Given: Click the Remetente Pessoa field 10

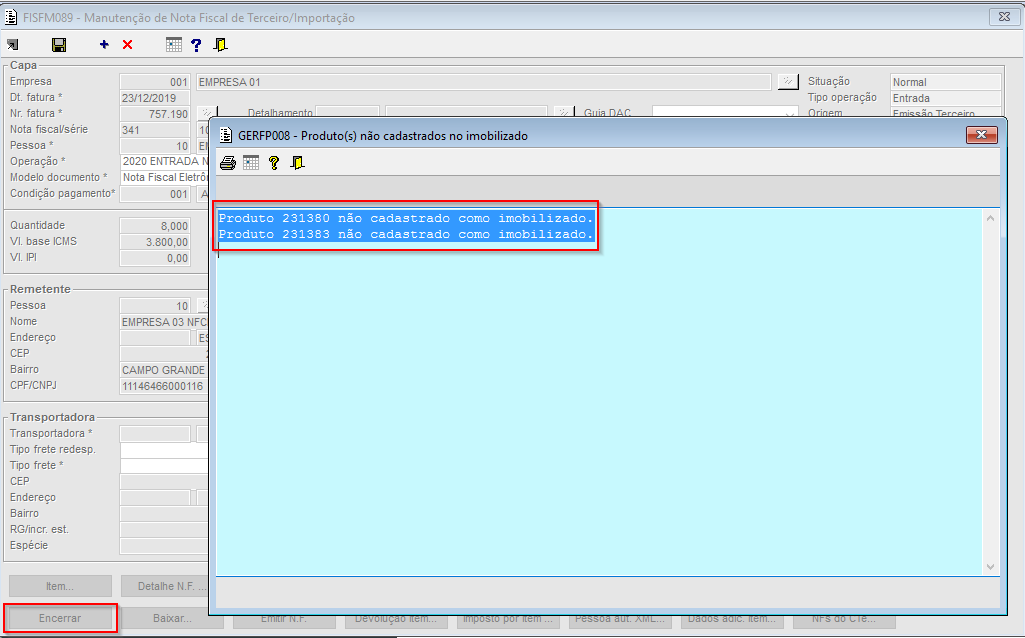Looking at the screenshot, I should click(155, 306).
